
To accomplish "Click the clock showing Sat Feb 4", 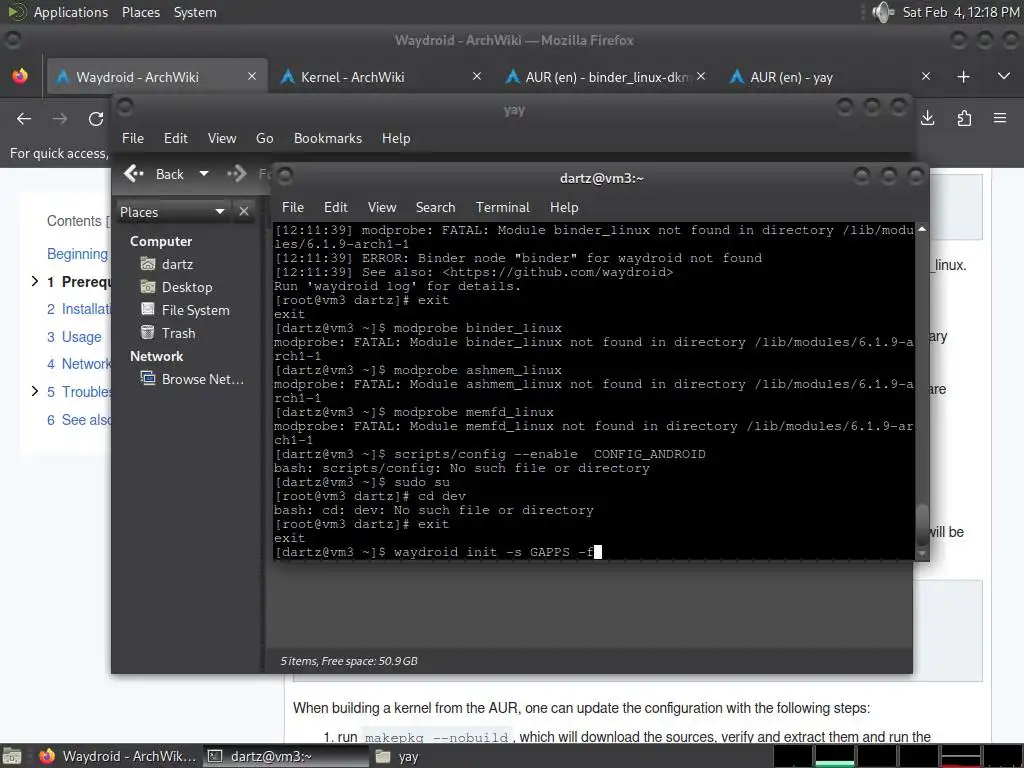I will [x=961, y=12].
